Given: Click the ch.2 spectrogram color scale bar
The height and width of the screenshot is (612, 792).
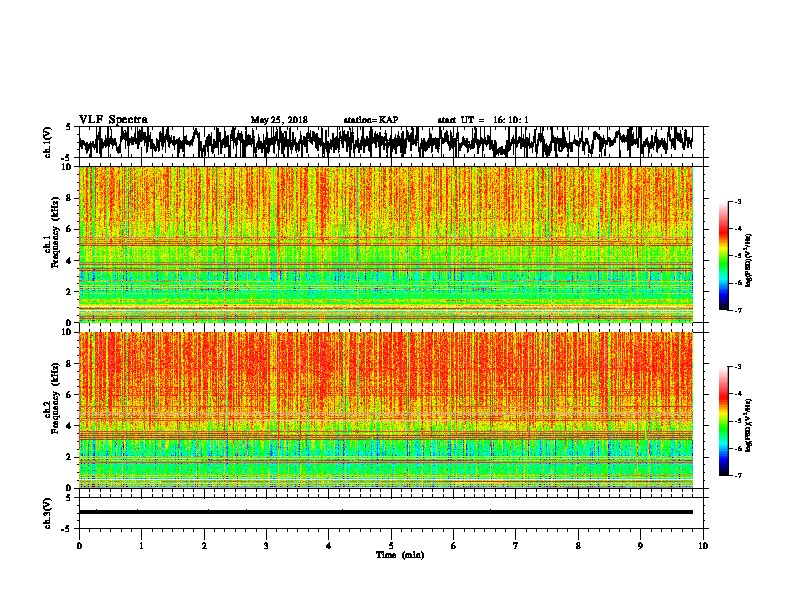Looking at the screenshot, I should tap(723, 421).
